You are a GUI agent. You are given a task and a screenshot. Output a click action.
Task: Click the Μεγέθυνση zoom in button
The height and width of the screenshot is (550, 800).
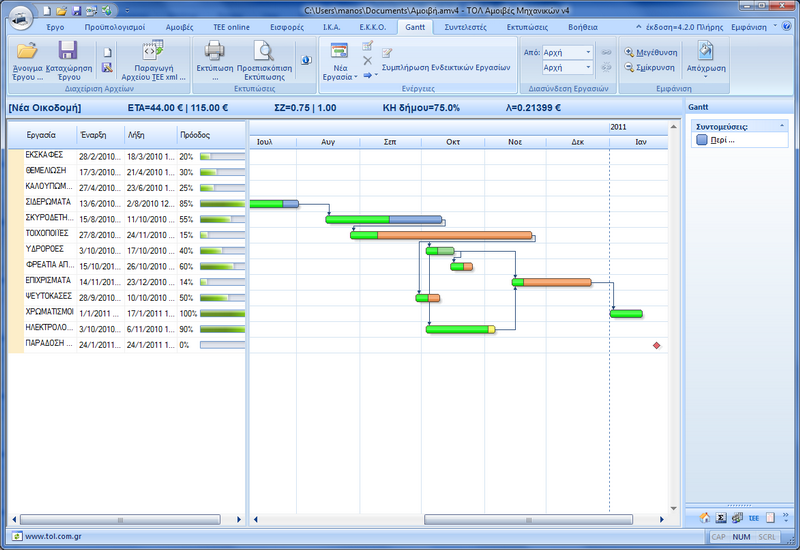point(650,52)
